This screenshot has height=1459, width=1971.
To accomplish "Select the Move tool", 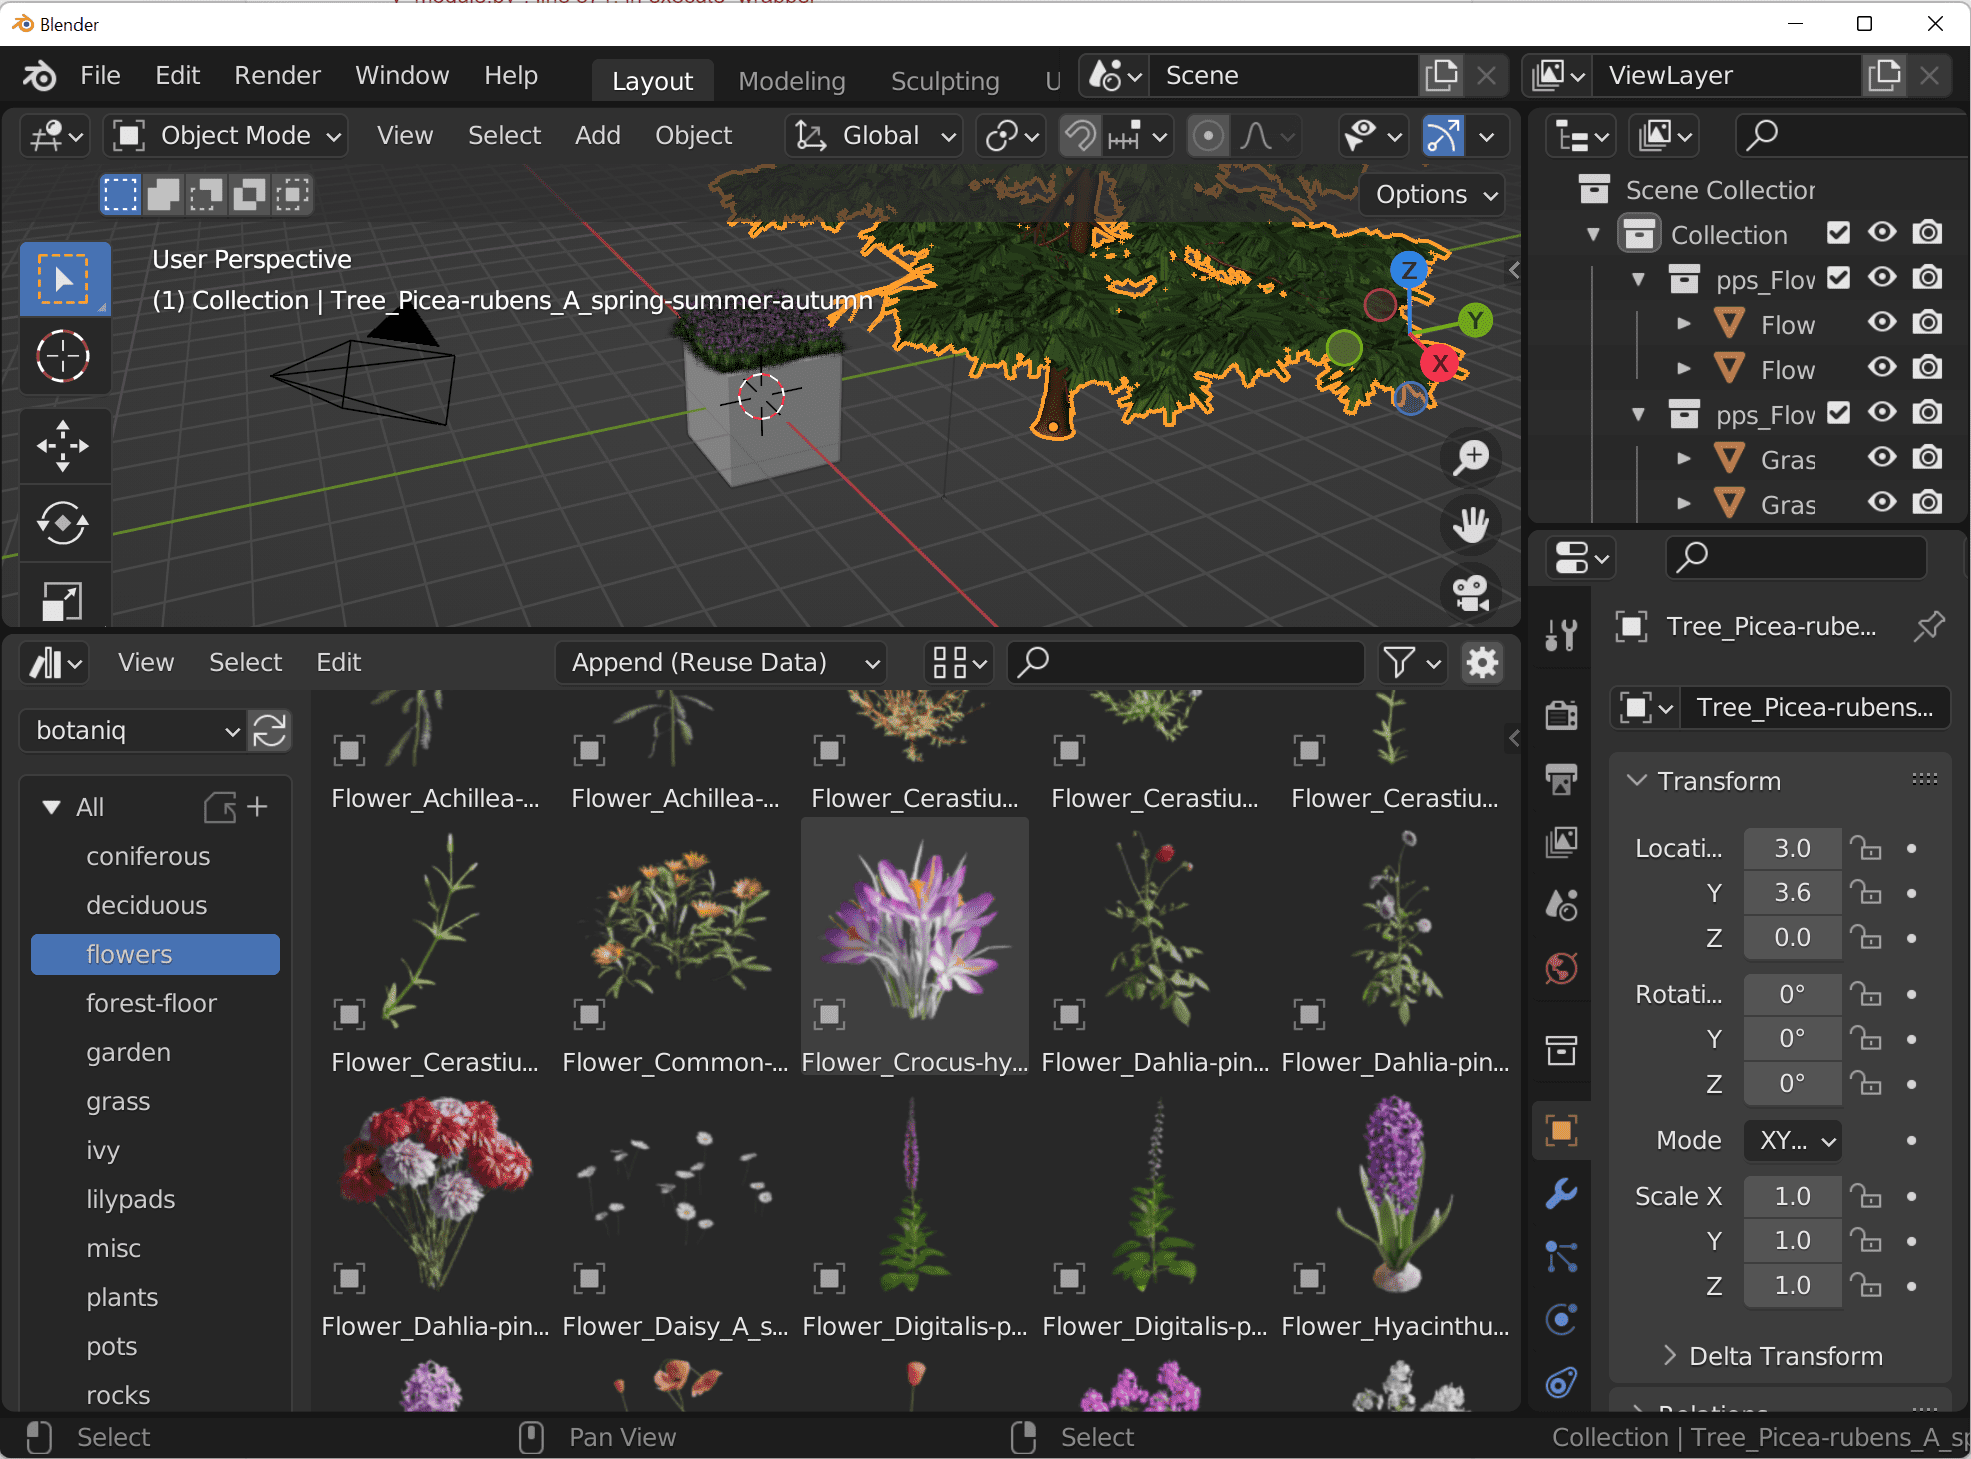I will (64, 445).
